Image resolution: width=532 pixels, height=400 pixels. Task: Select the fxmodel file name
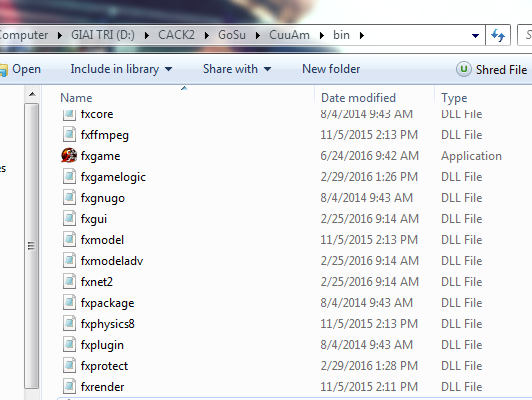pos(102,240)
